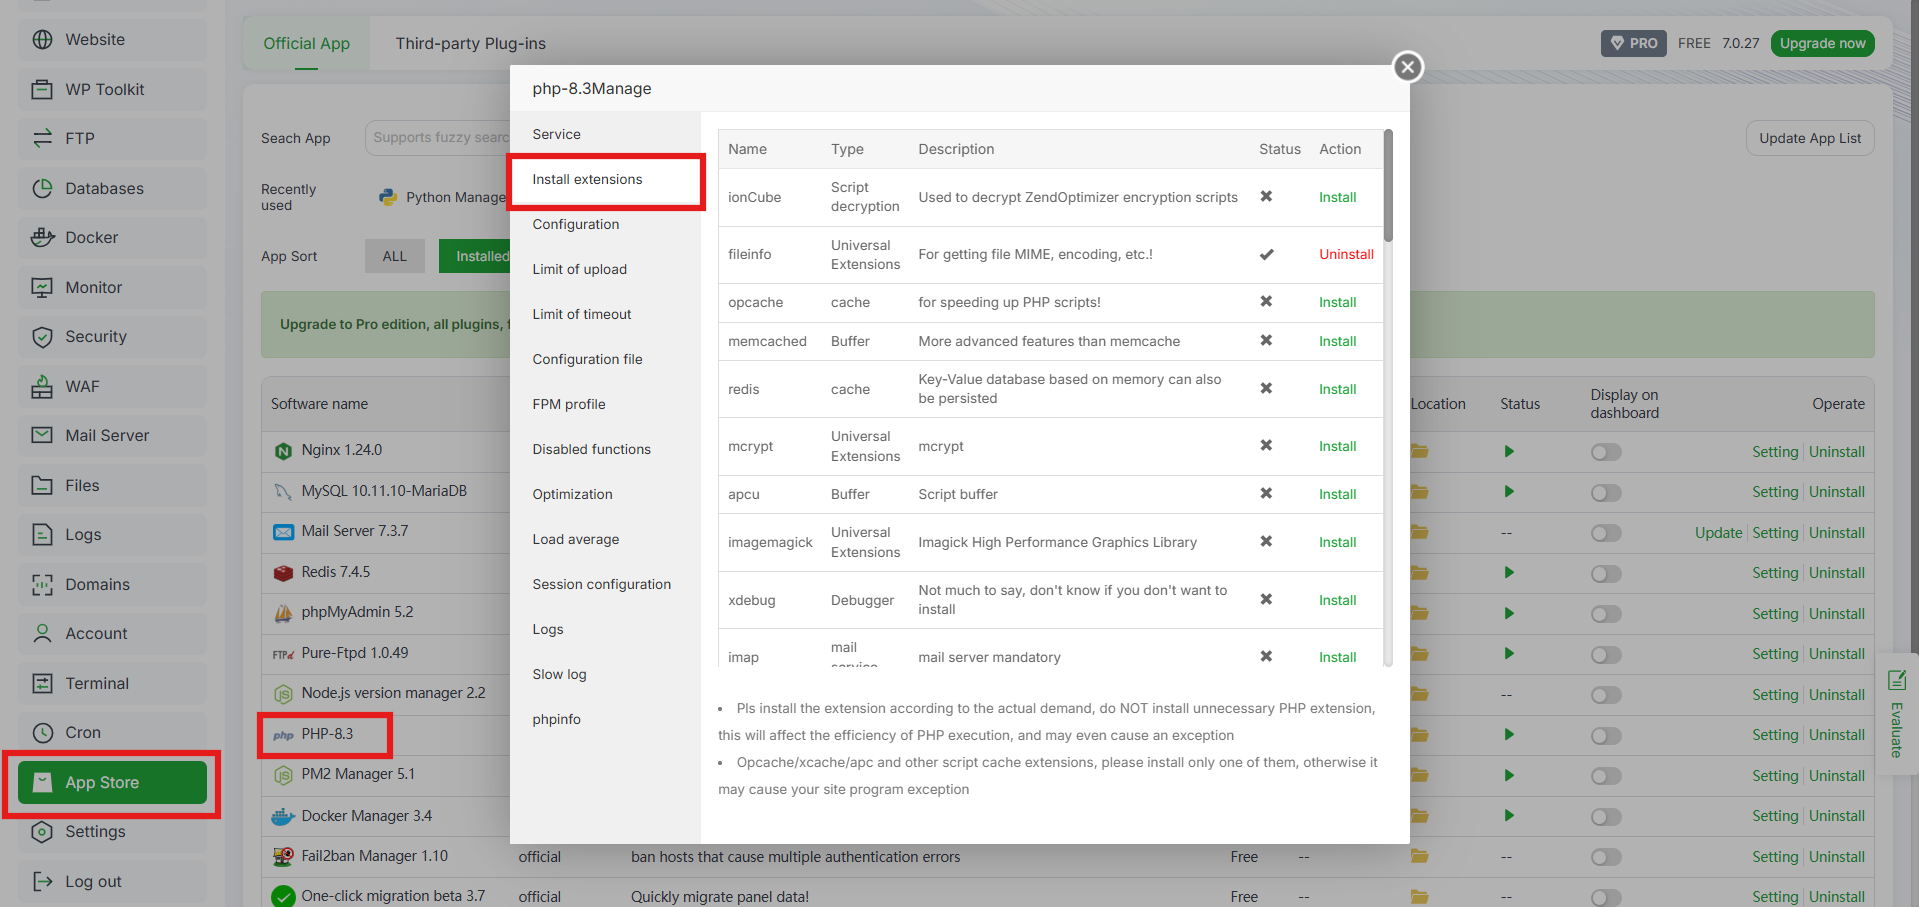
Task: Click the Docker whale sidebar icon
Action: (x=42, y=237)
